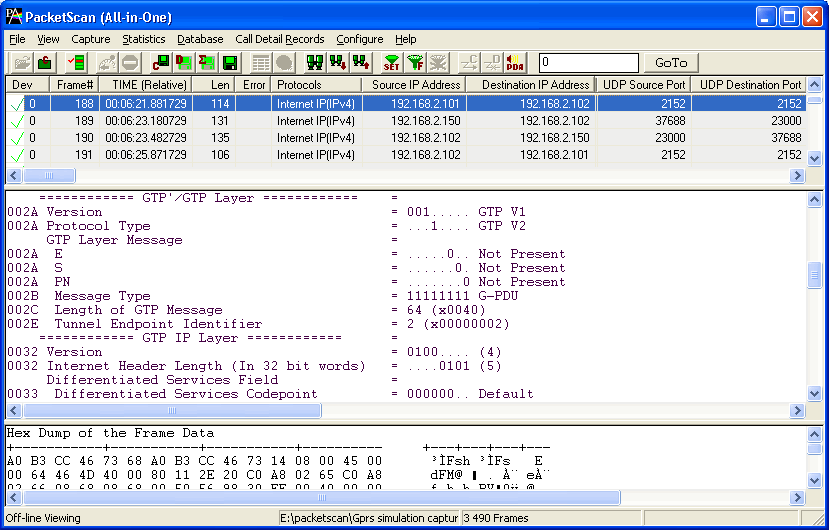
Task: Click the frame list scroll down arrow
Action: 814,158
